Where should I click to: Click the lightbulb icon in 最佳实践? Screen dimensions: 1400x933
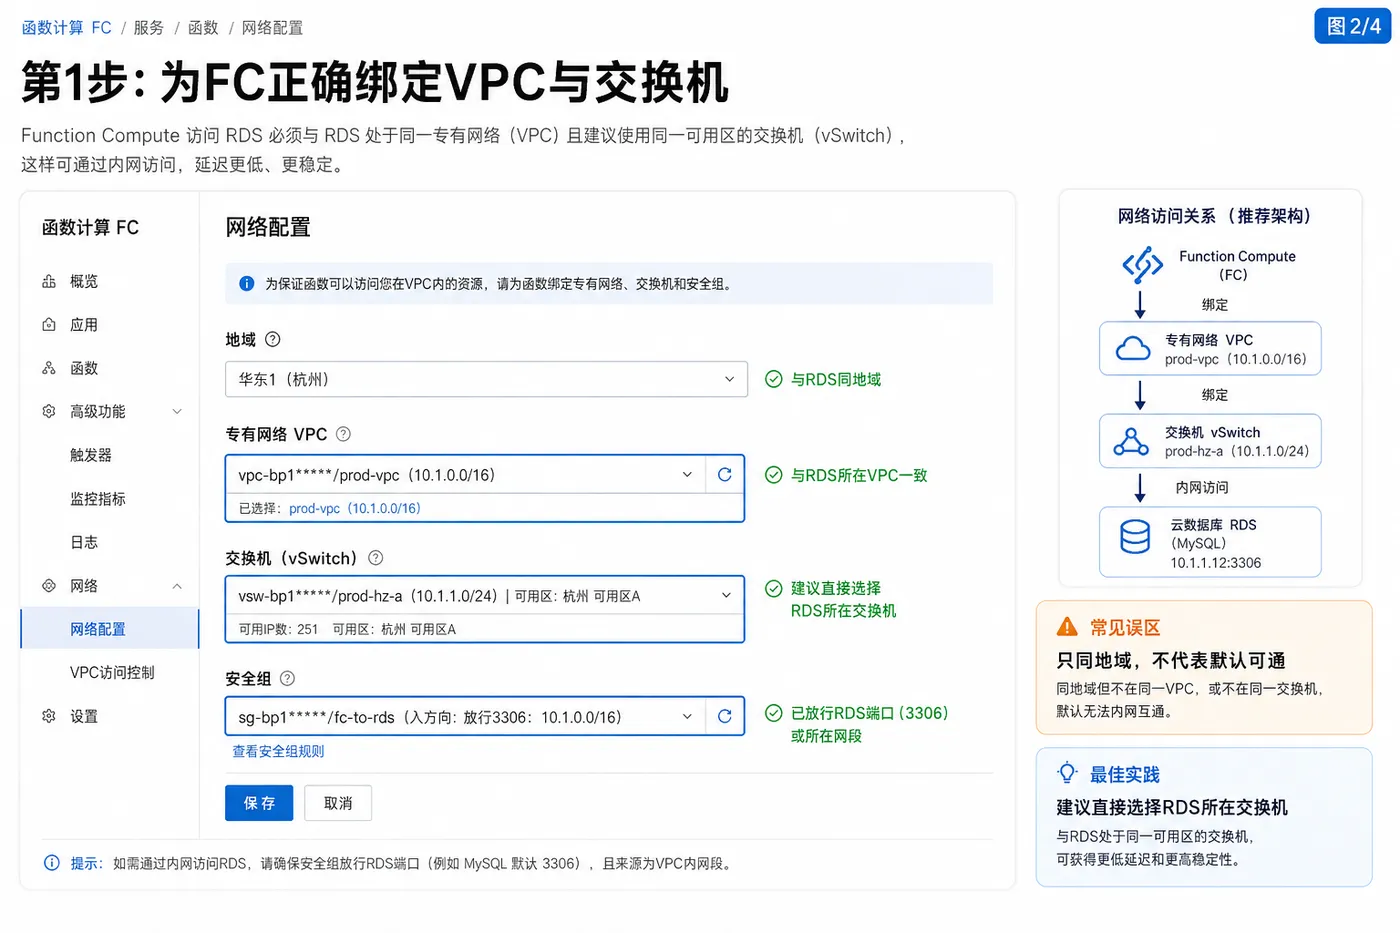[x=1067, y=773]
